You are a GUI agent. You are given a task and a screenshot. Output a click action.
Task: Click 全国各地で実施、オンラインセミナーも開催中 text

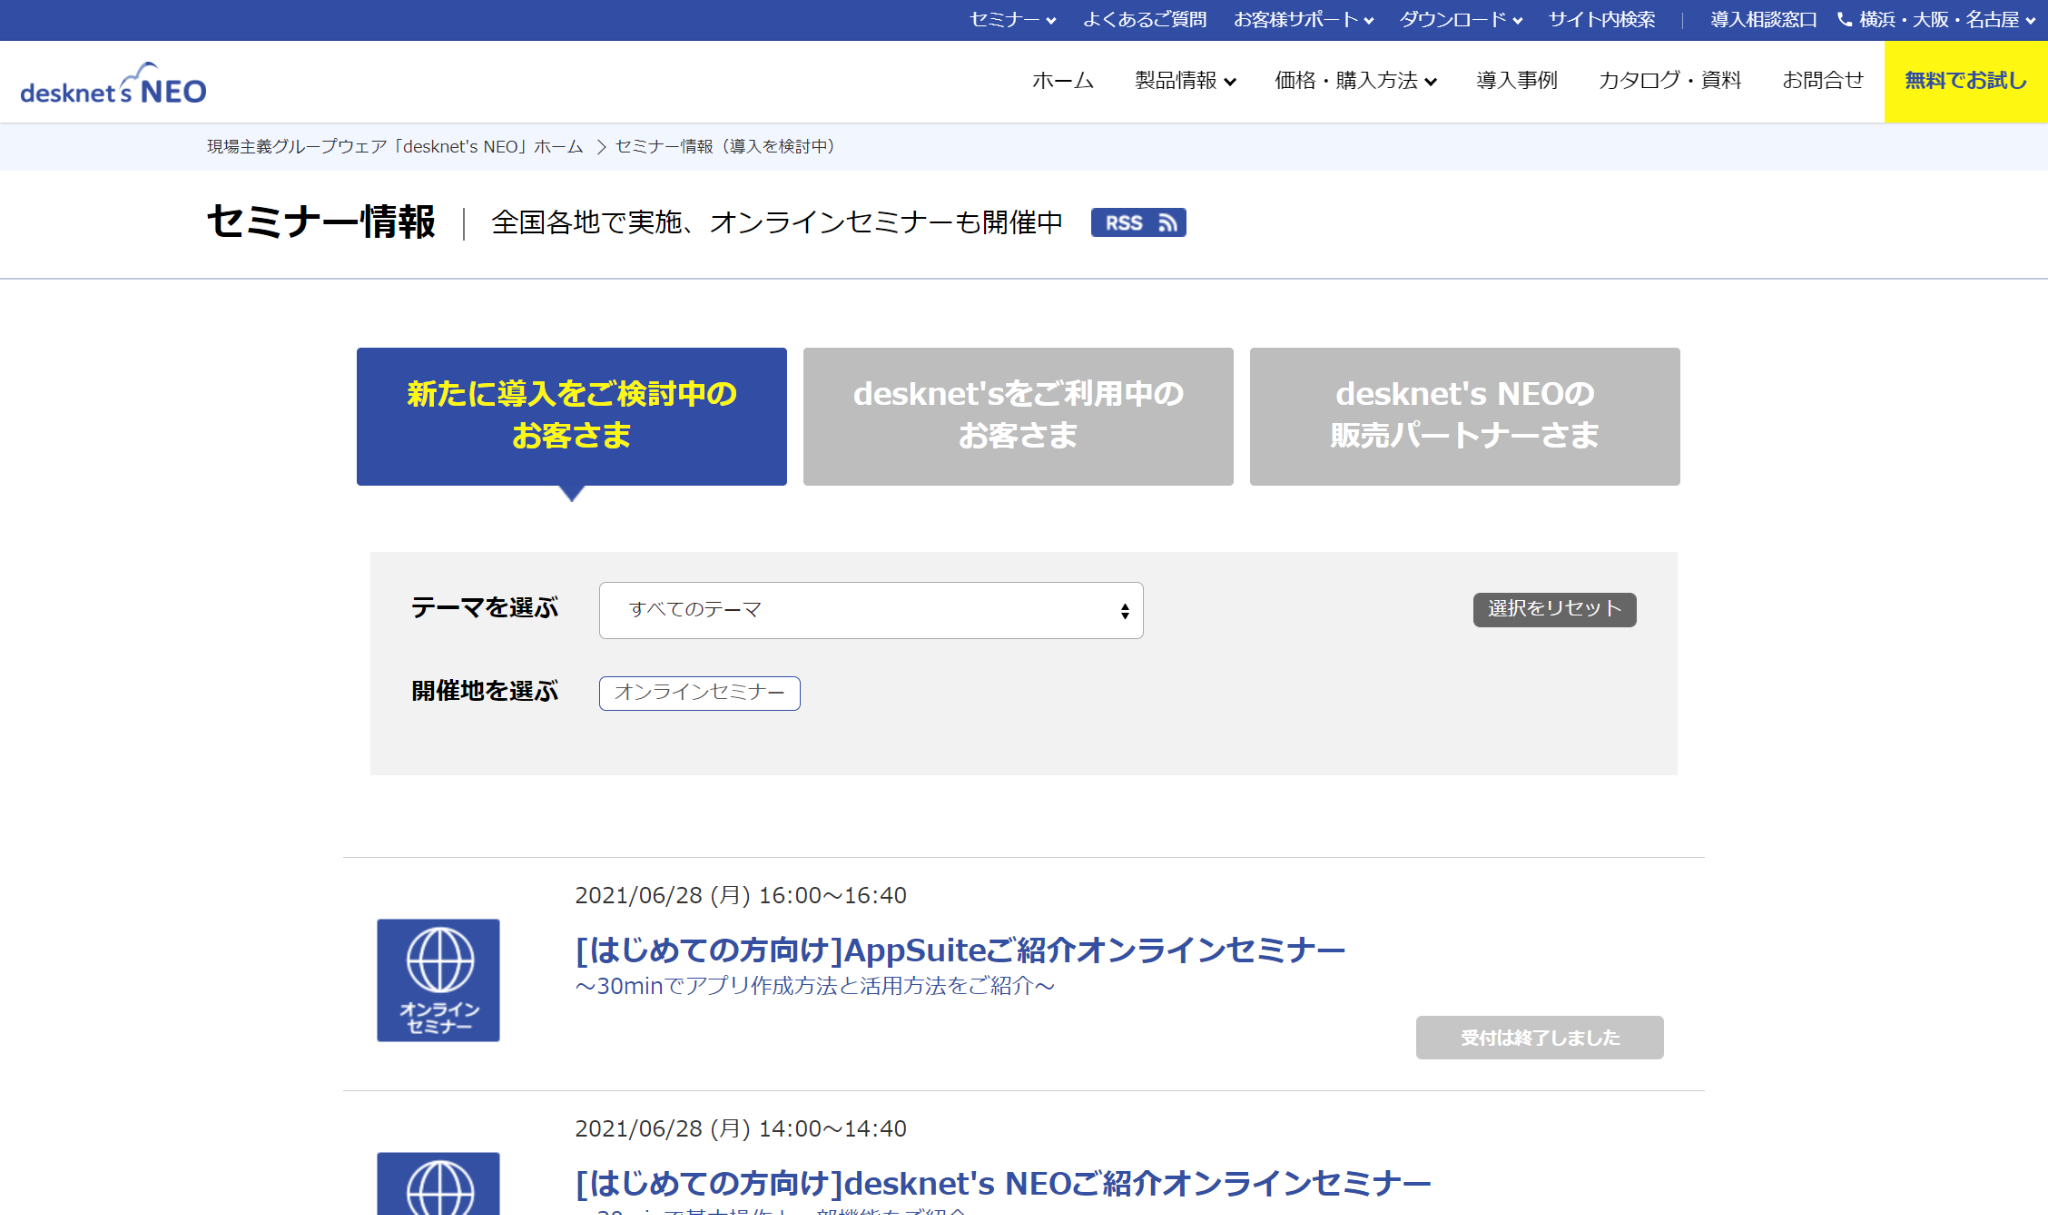pos(777,222)
